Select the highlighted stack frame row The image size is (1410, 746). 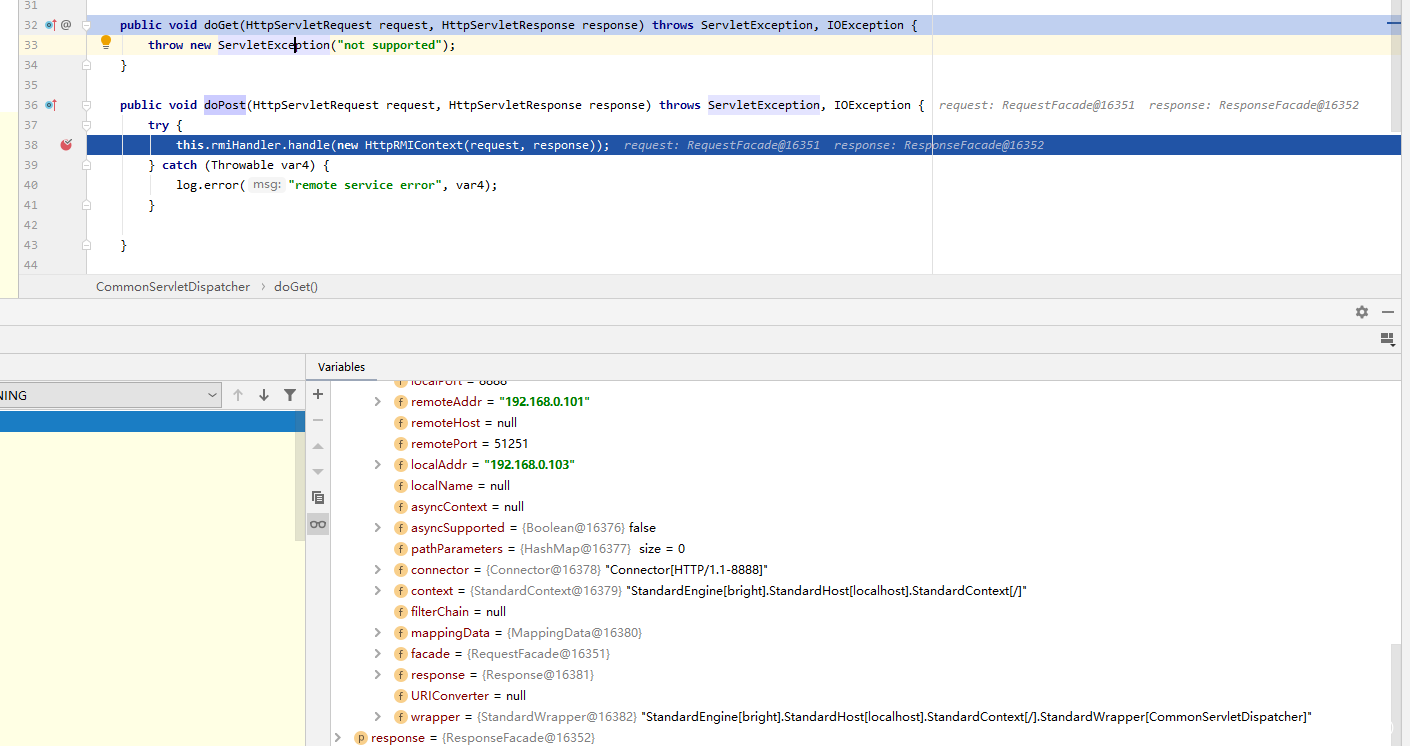tap(150, 422)
